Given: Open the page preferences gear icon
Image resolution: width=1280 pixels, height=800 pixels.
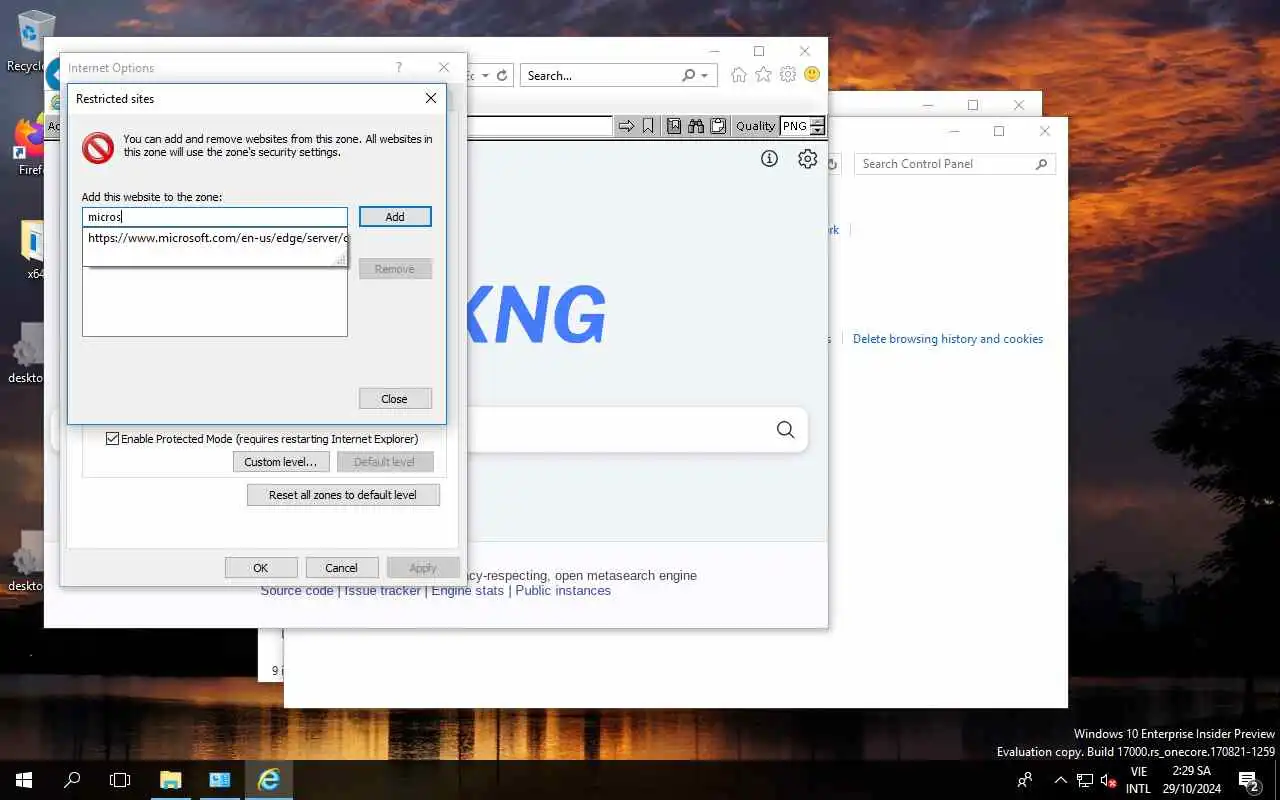Looking at the screenshot, I should (x=808, y=159).
